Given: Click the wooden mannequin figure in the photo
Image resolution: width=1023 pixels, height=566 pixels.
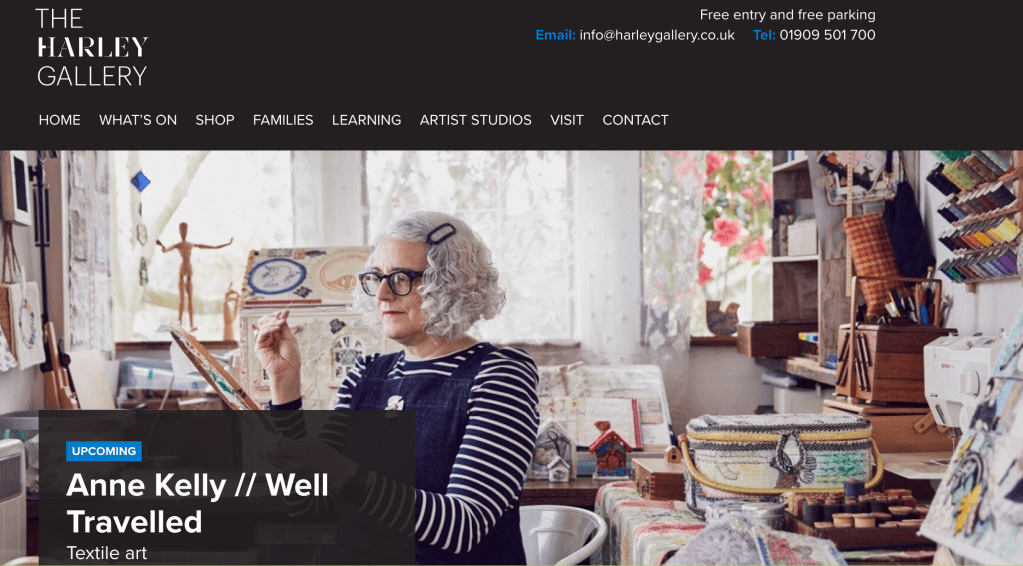Looking at the screenshot, I should (x=189, y=274).
